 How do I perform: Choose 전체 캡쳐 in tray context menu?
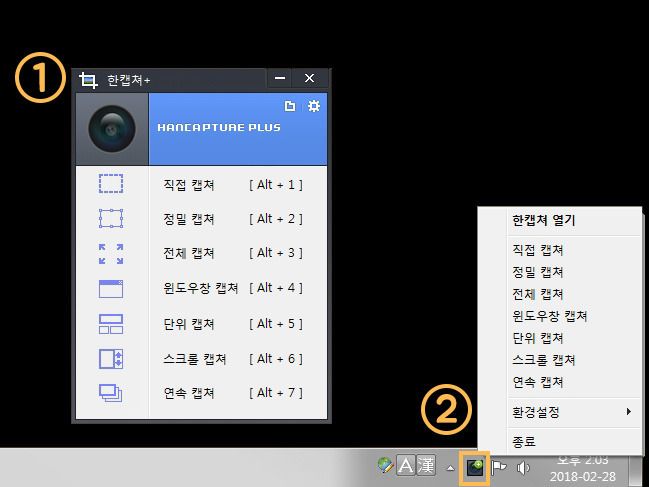[x=538, y=294]
